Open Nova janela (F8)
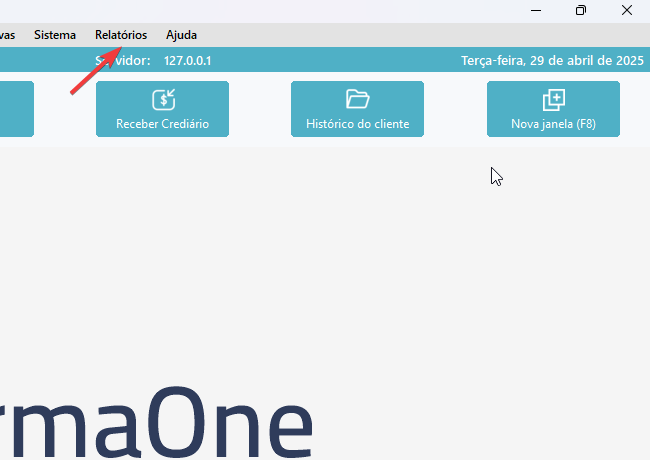This screenshot has width=650, height=460. tap(553, 109)
